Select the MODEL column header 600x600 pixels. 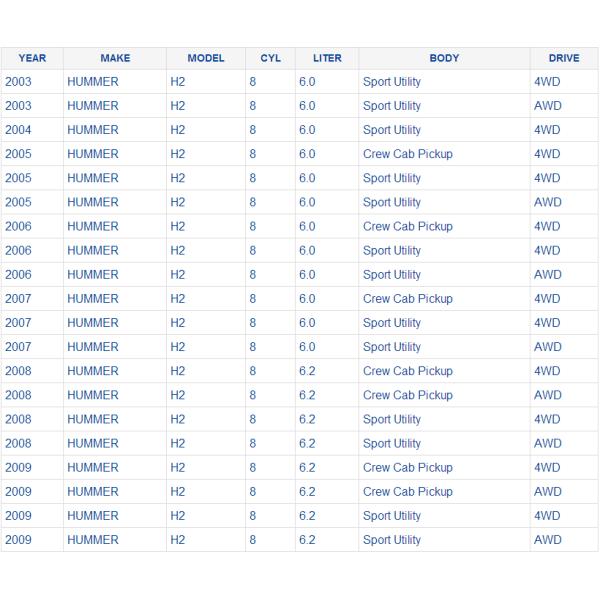(x=206, y=58)
